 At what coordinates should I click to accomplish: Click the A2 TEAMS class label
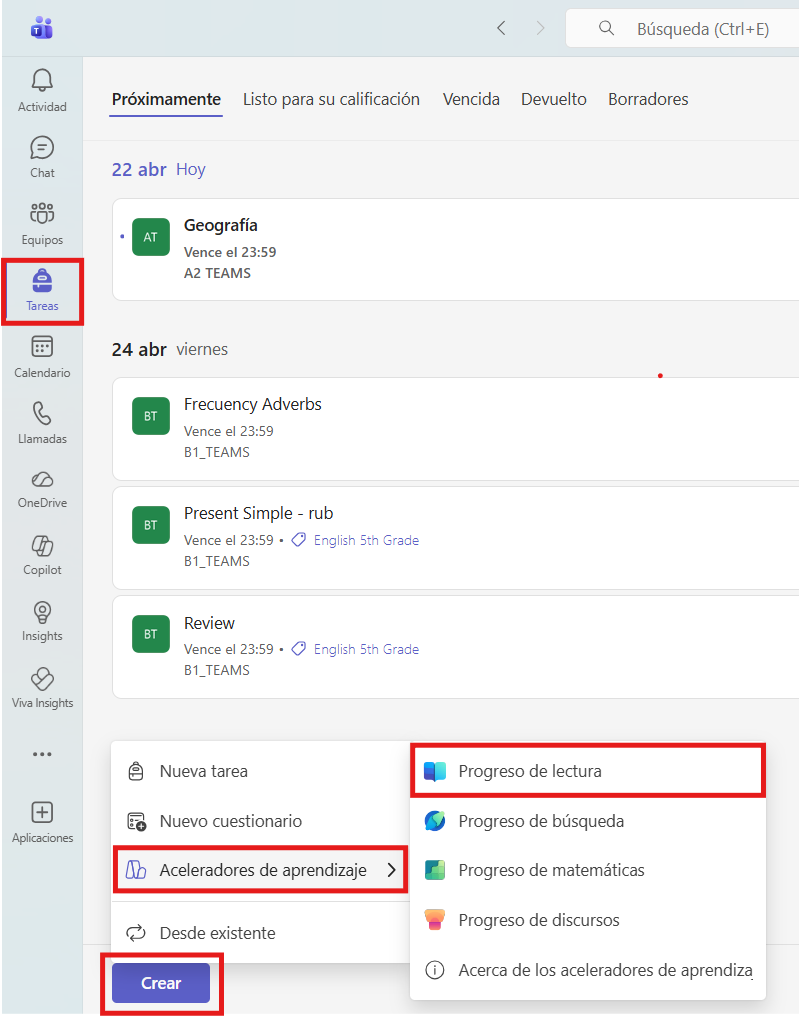coord(217,273)
